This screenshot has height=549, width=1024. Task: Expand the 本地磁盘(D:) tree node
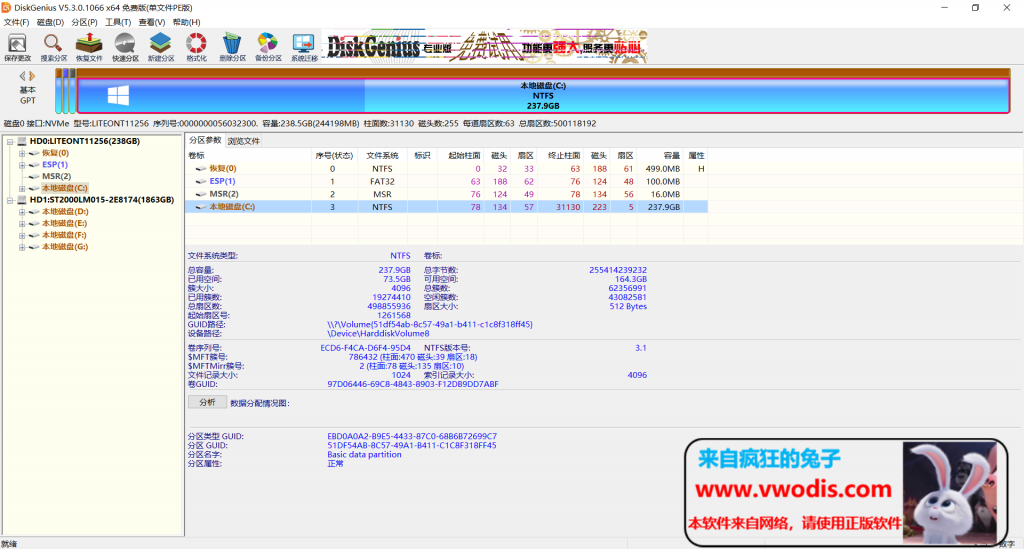point(22,212)
